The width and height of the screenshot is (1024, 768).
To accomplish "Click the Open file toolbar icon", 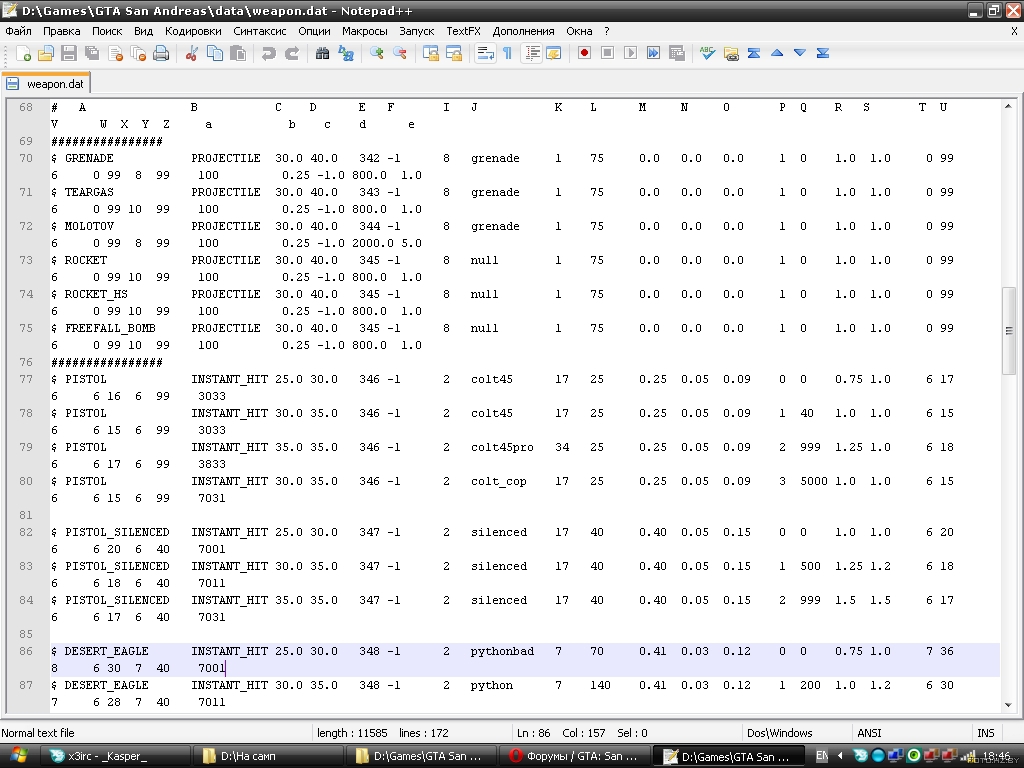I will point(46,54).
